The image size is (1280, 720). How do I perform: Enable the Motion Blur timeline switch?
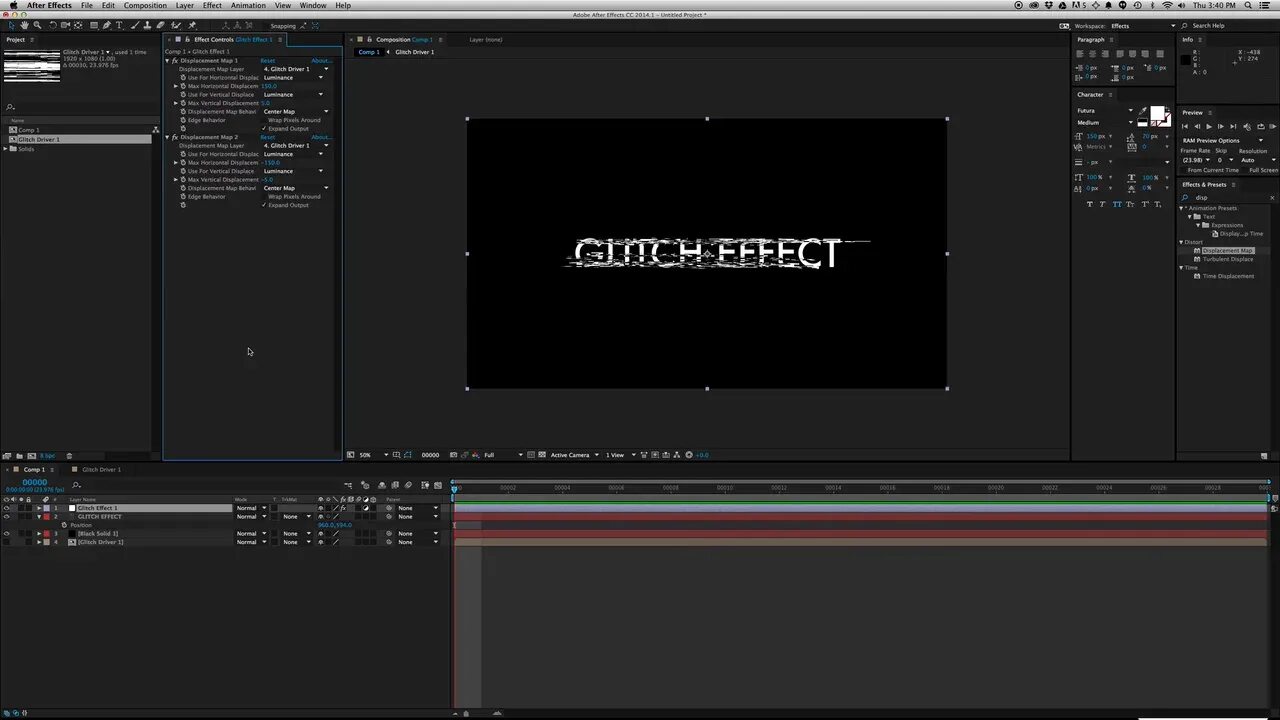point(408,485)
